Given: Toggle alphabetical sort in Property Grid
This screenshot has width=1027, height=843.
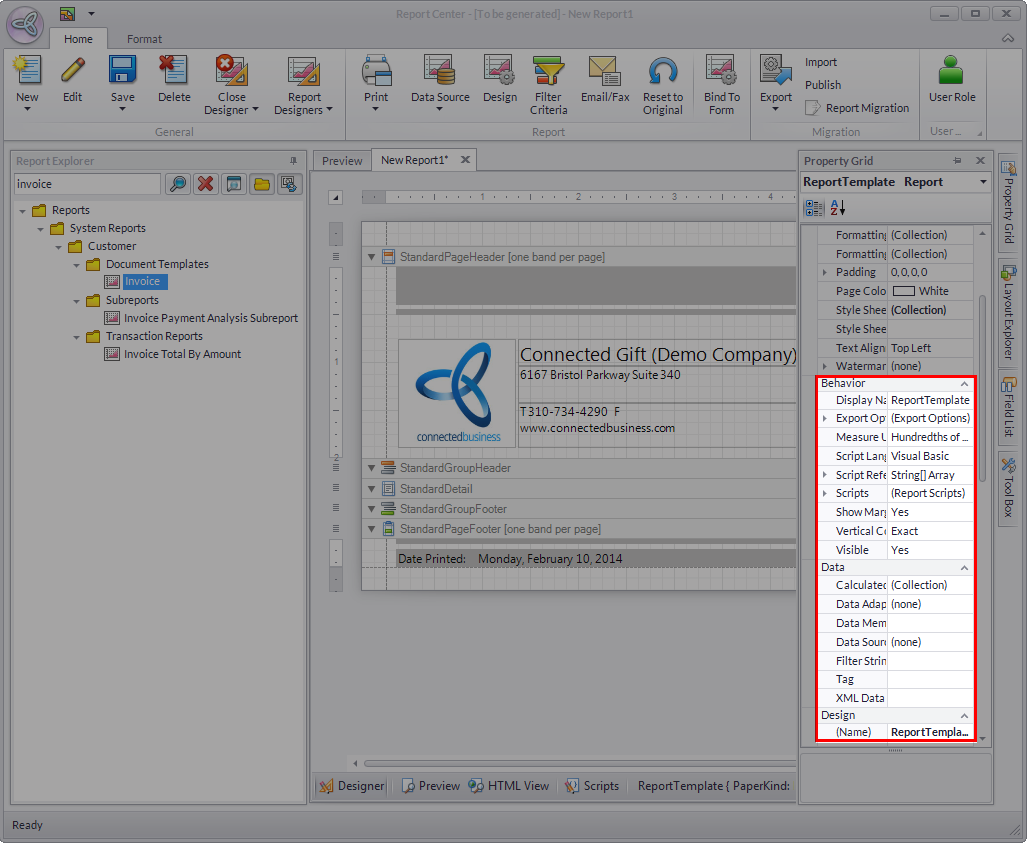Looking at the screenshot, I should point(838,208).
